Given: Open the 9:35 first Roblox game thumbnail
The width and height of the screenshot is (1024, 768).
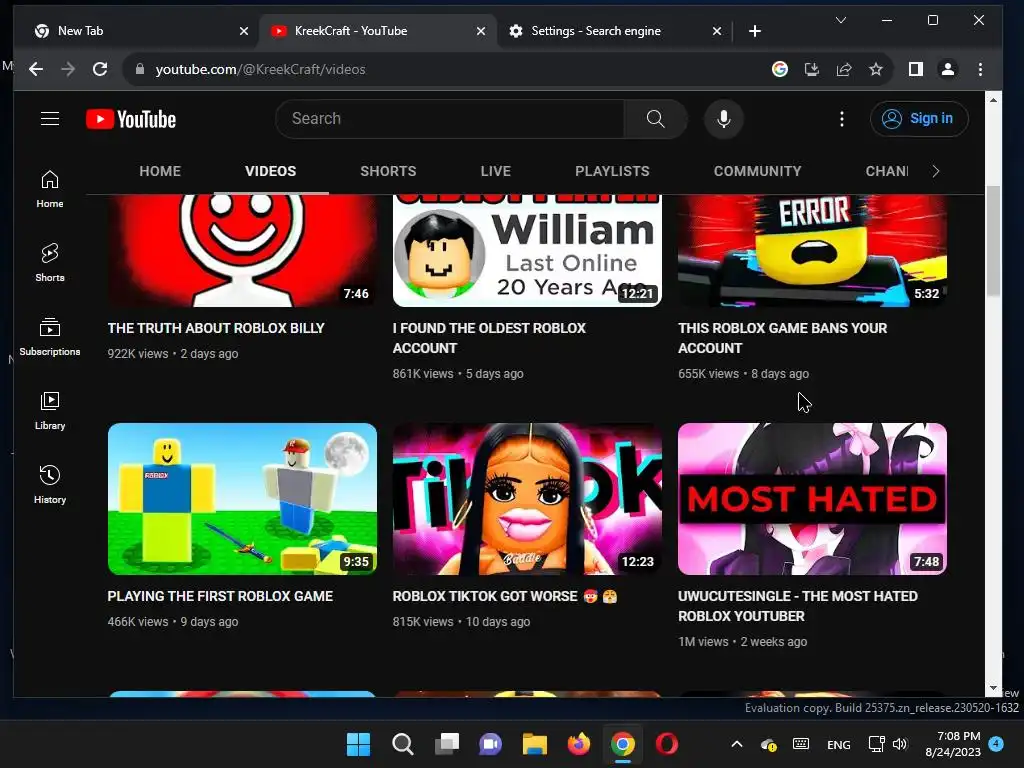Looking at the screenshot, I should click(x=242, y=499).
